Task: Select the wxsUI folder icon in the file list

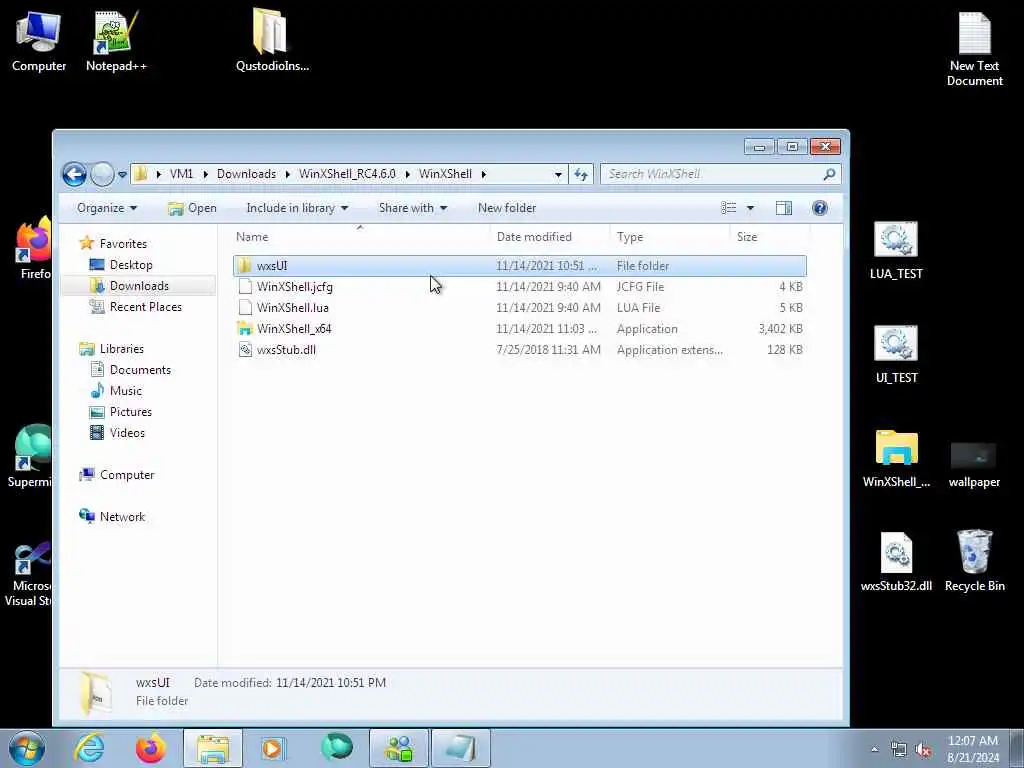Action: (x=245, y=266)
